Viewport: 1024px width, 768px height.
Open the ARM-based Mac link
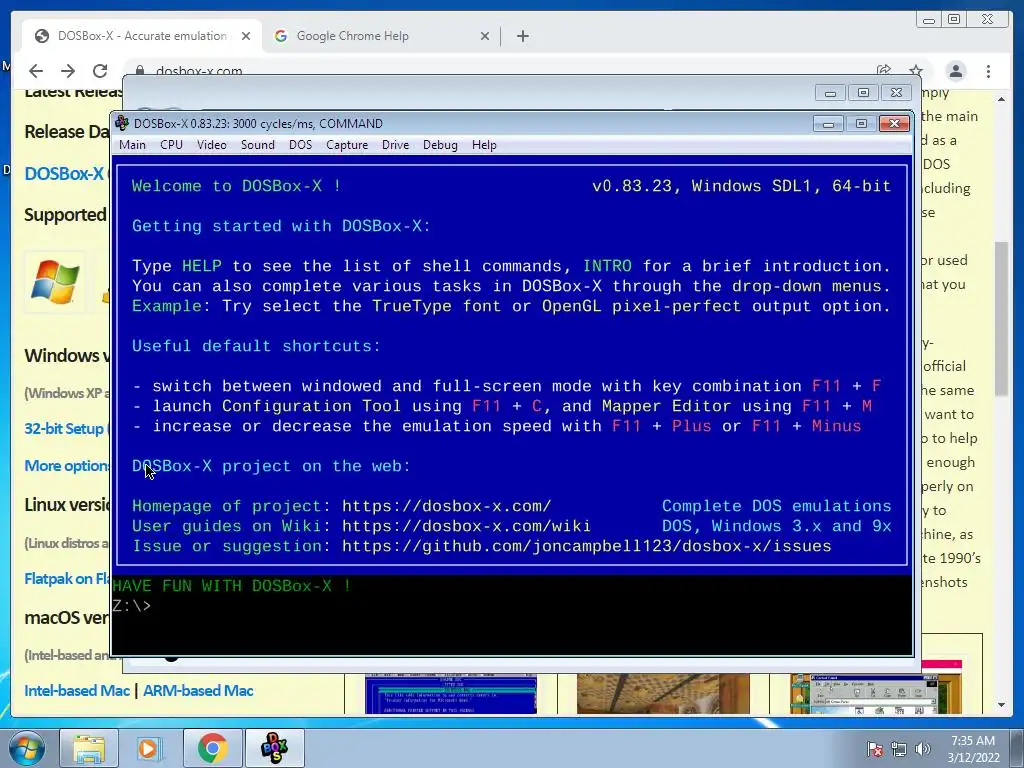(x=199, y=690)
